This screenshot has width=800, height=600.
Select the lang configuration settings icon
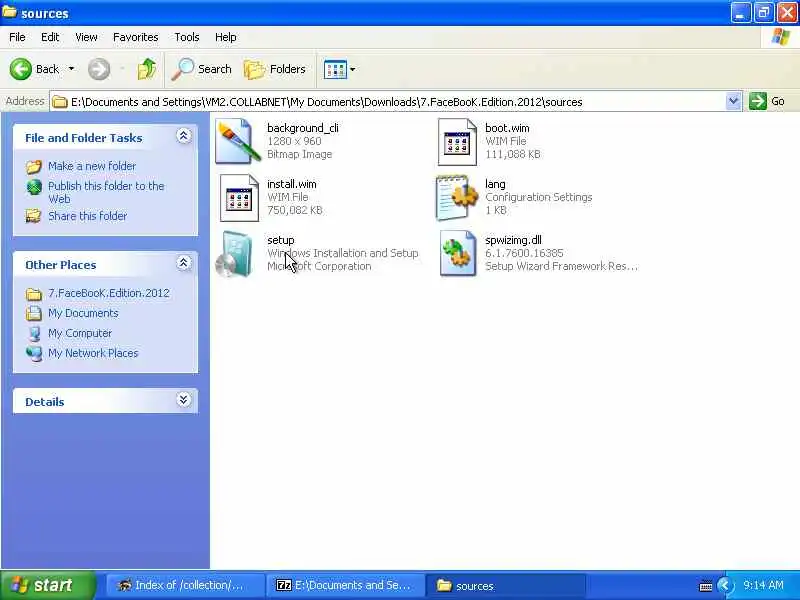pyautogui.click(x=457, y=197)
